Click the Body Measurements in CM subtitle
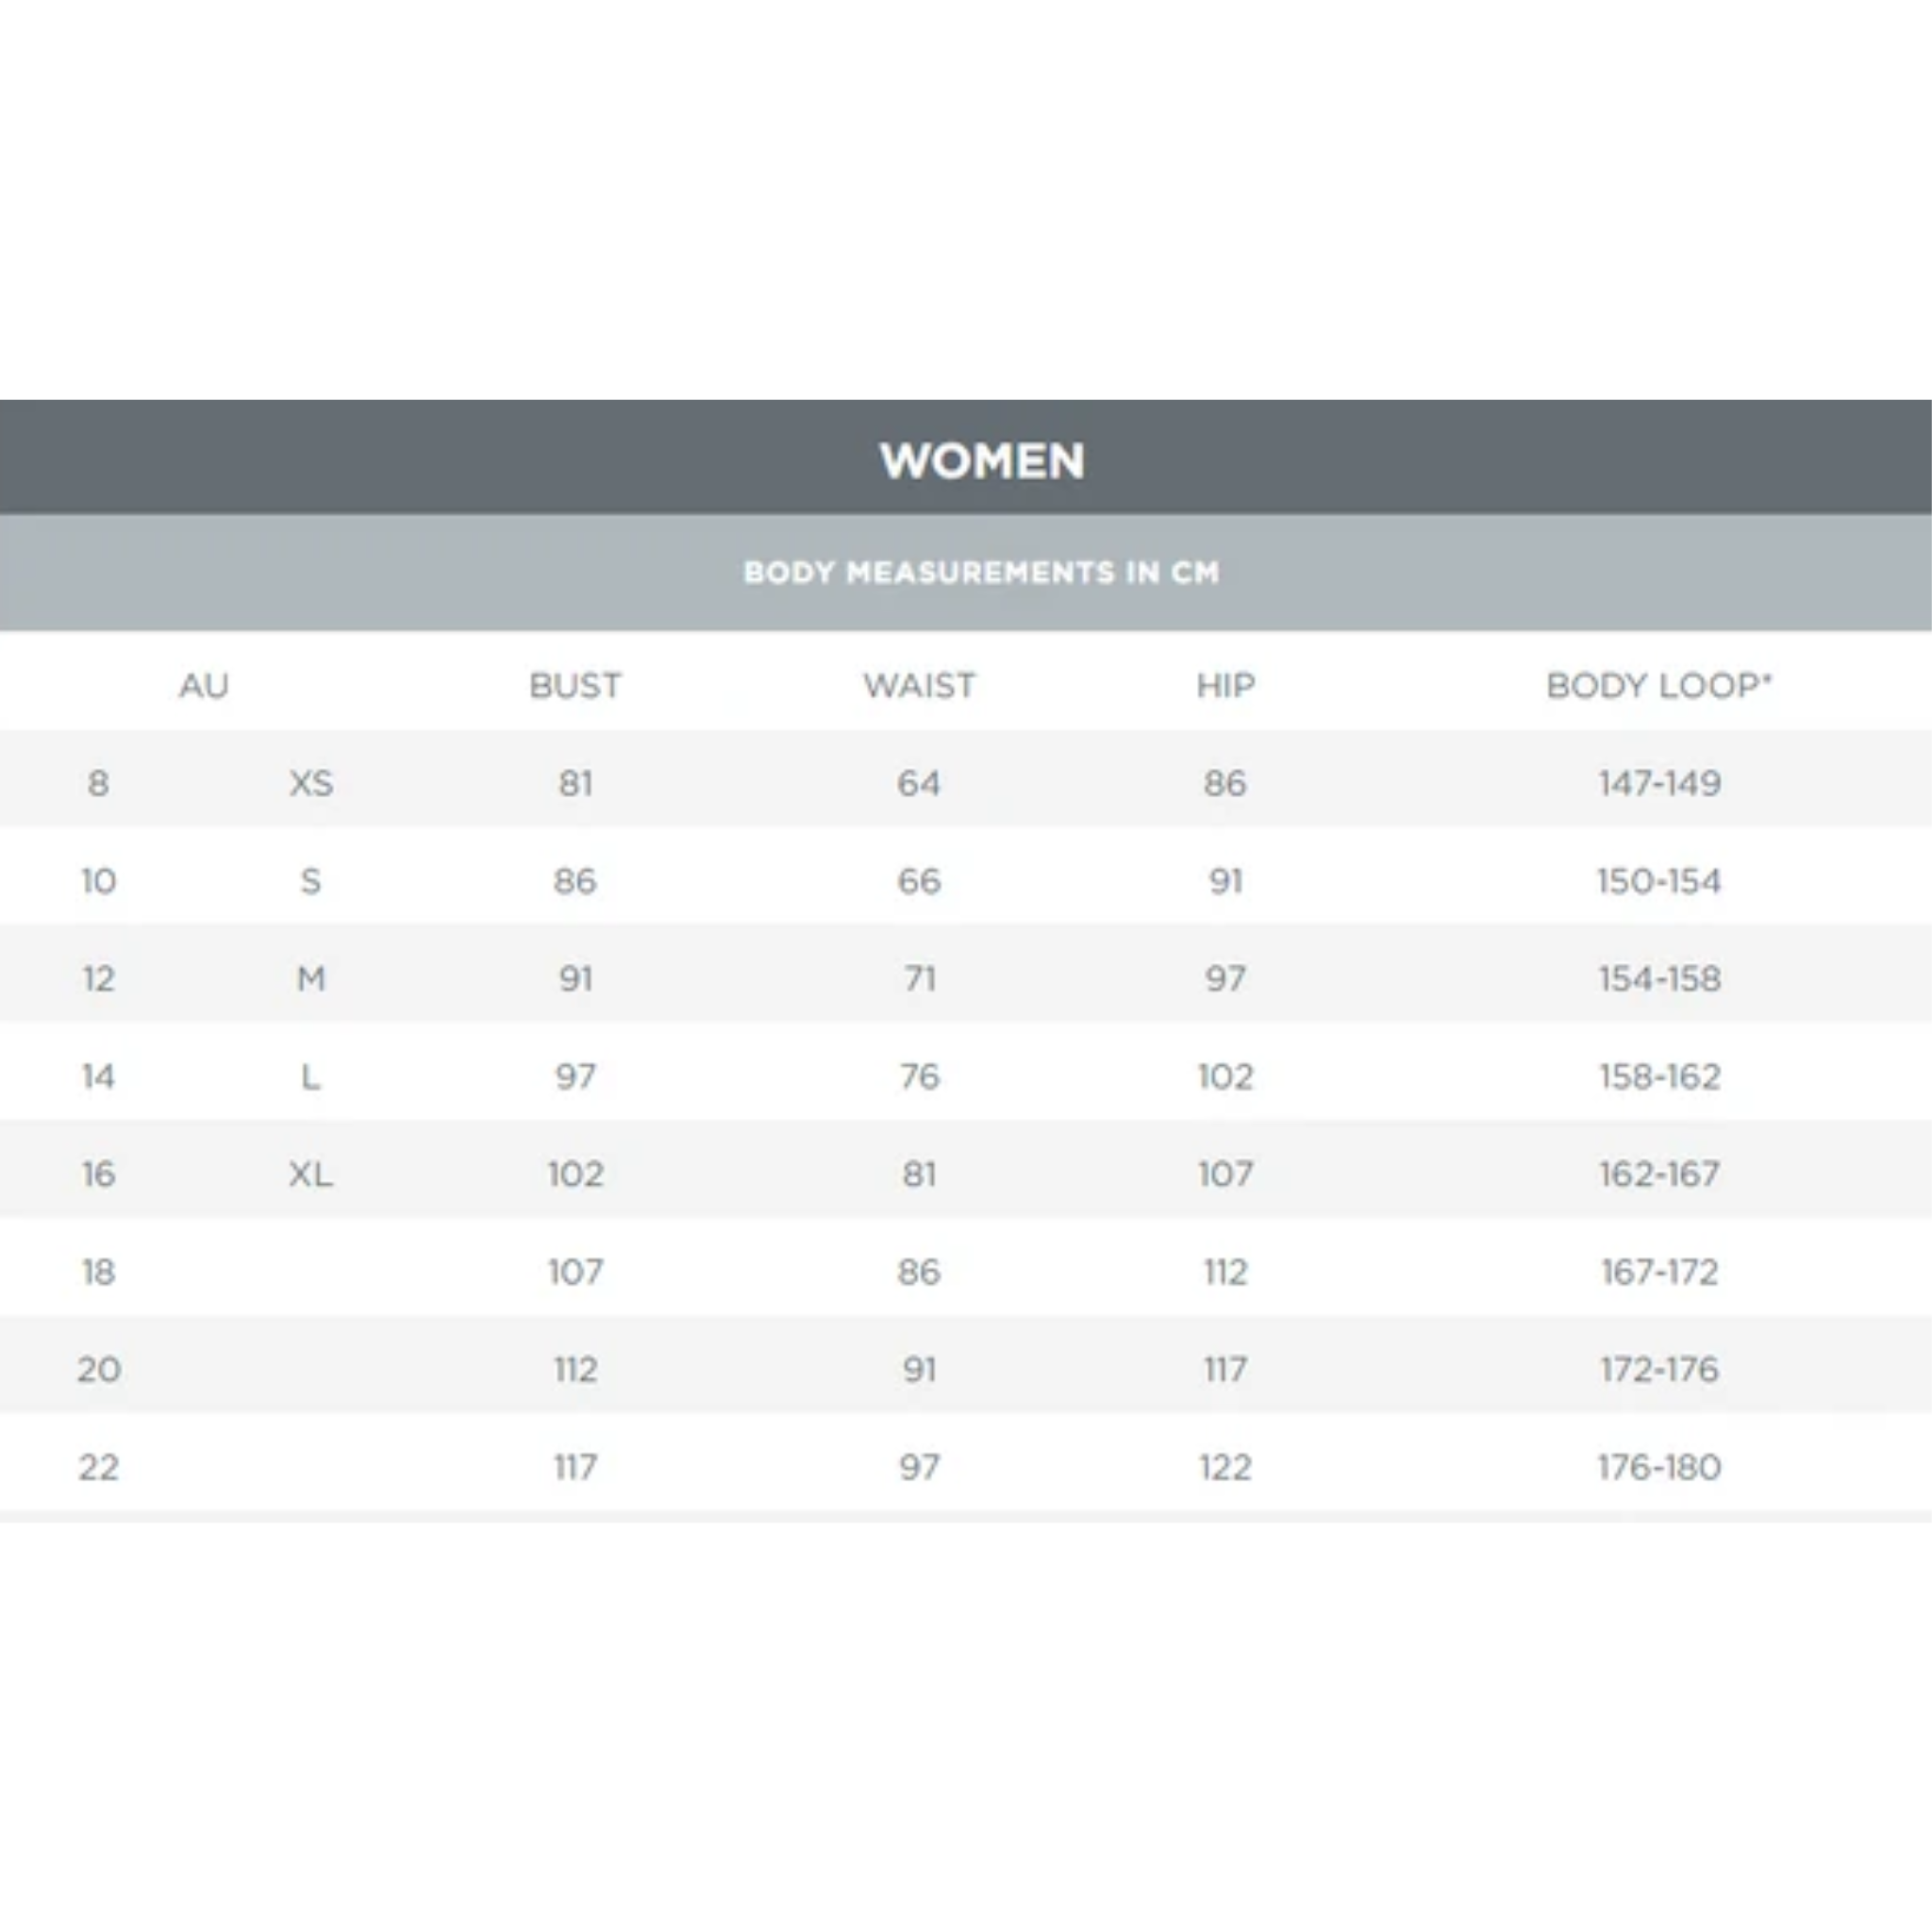Screen dimensions: 1932x1932 click(x=981, y=572)
